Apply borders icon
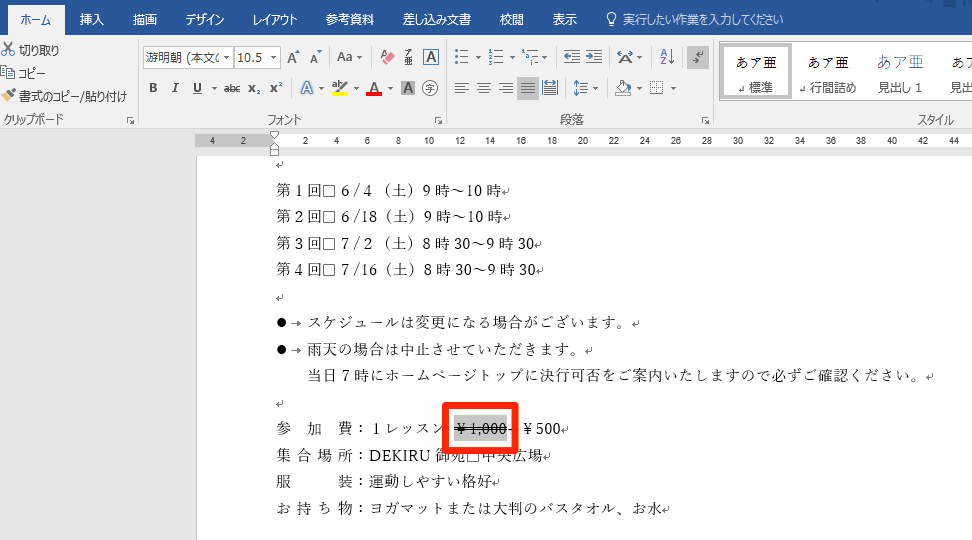This screenshot has width=972, height=540. pos(656,88)
